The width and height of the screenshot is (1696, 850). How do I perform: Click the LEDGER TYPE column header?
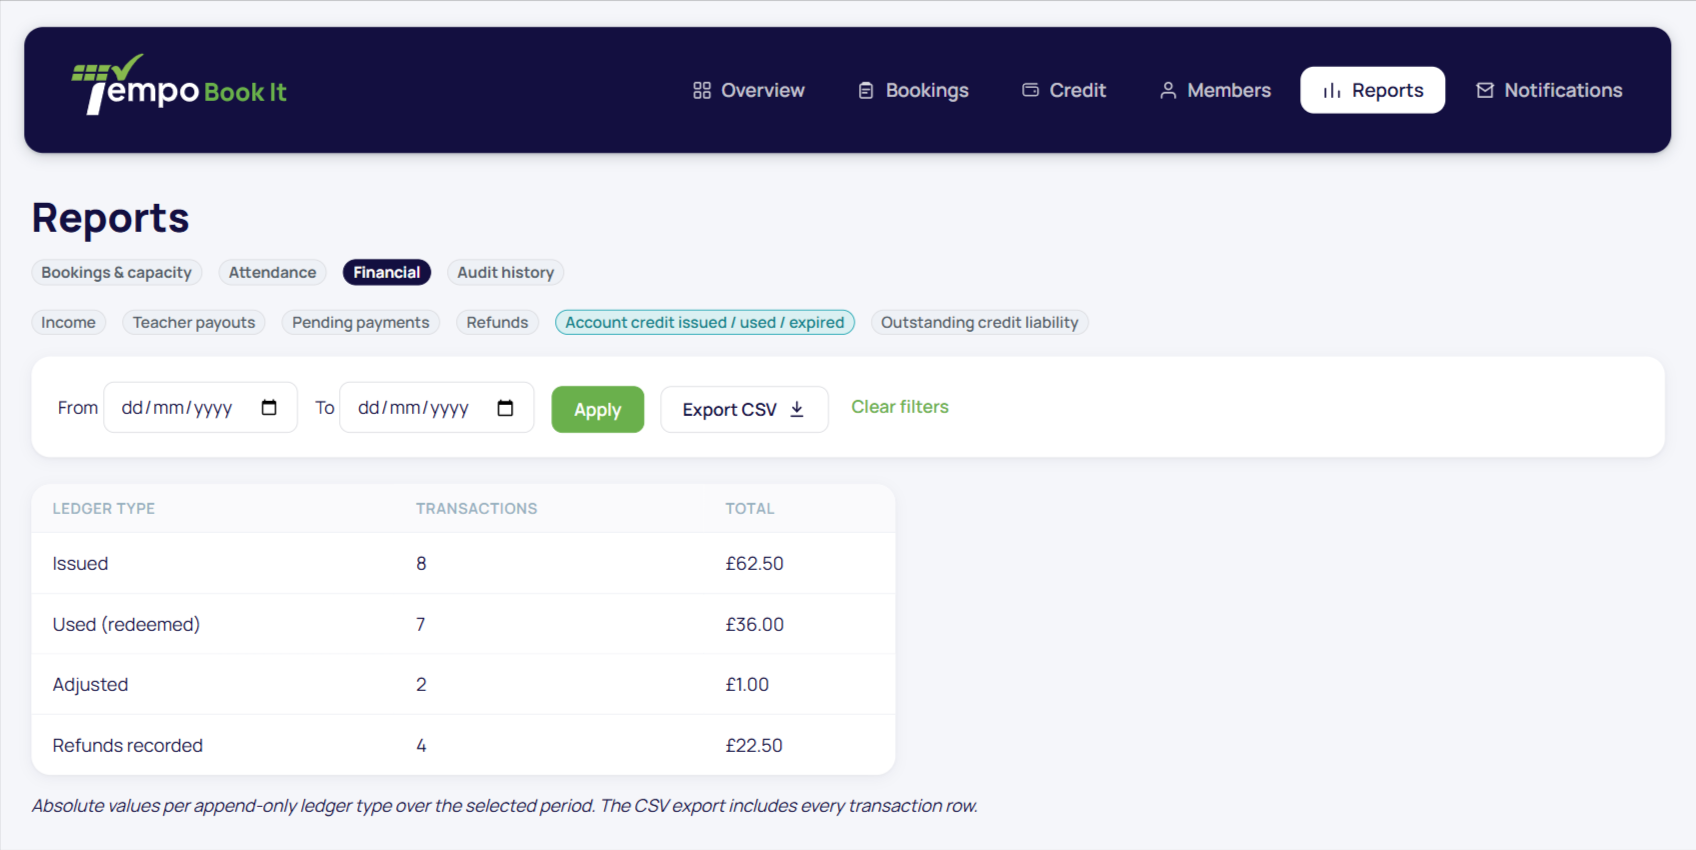pyautogui.click(x=103, y=508)
